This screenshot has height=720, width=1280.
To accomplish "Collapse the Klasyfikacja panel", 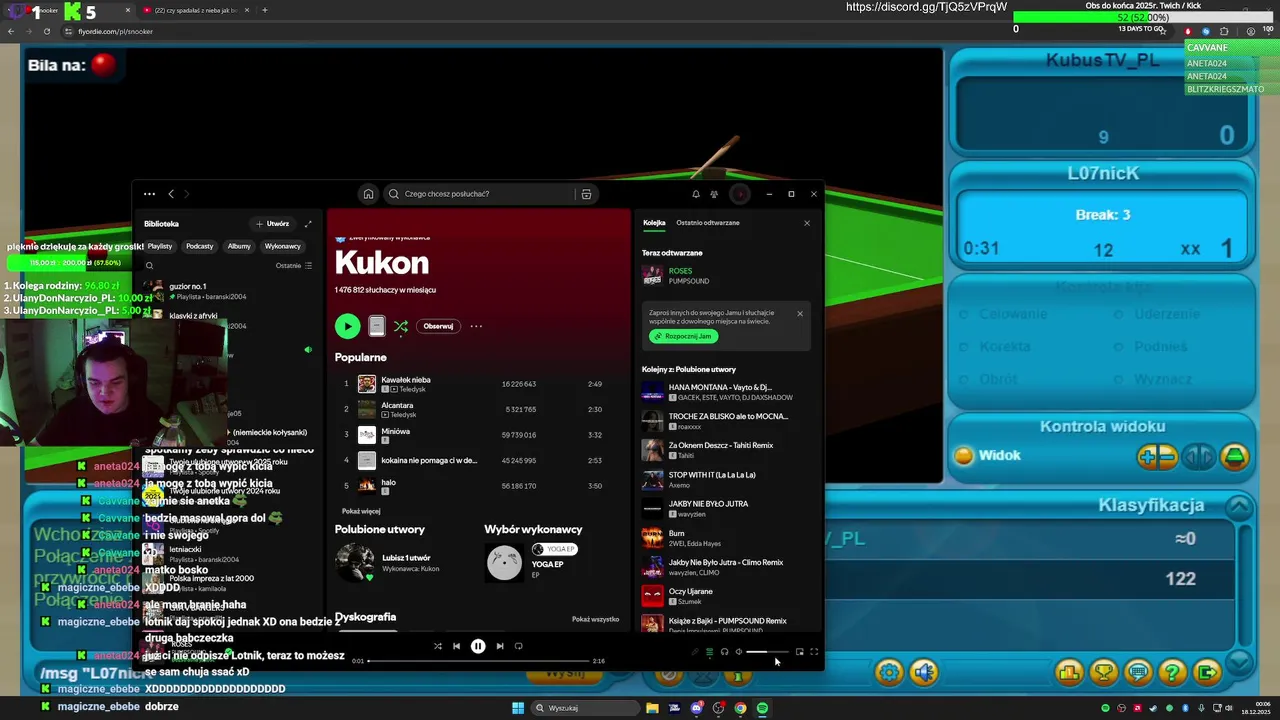I will pyautogui.click(x=1239, y=506).
